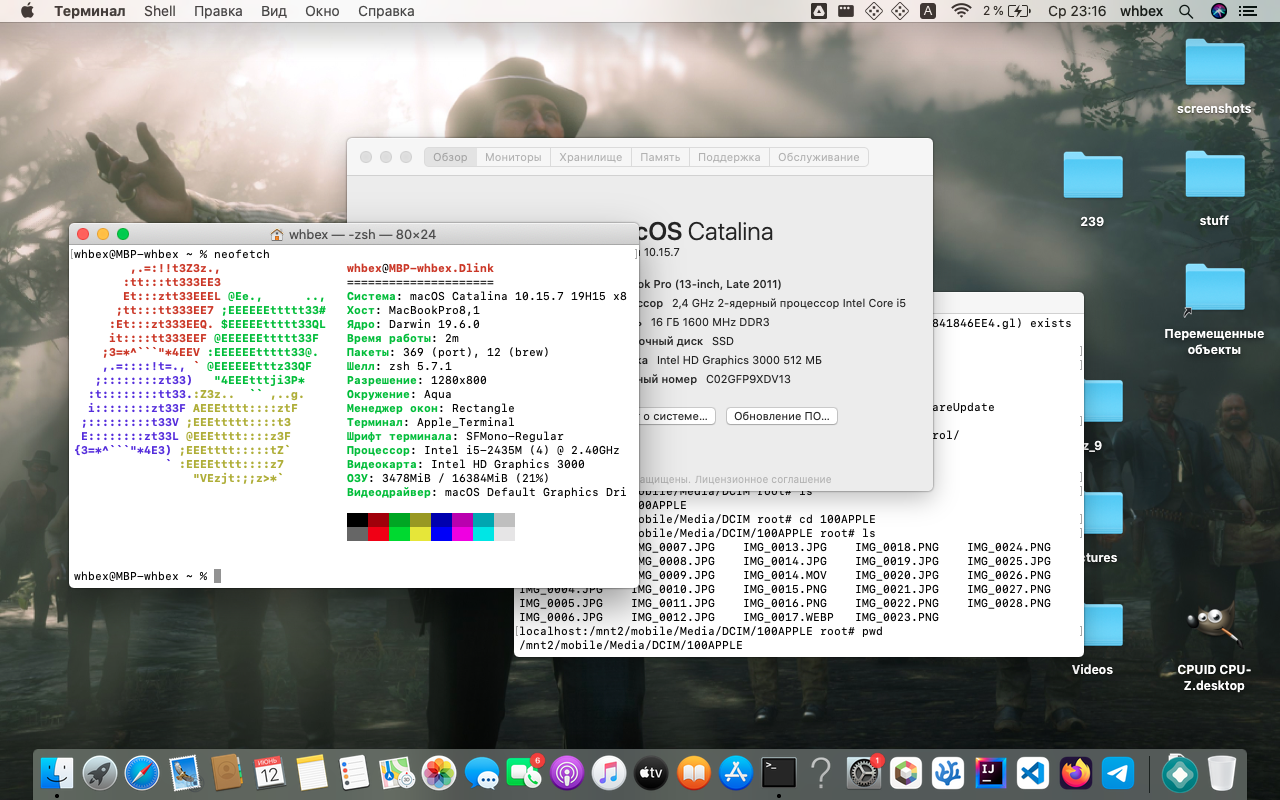
Task: Open Contacts in the Dock
Action: point(227,773)
